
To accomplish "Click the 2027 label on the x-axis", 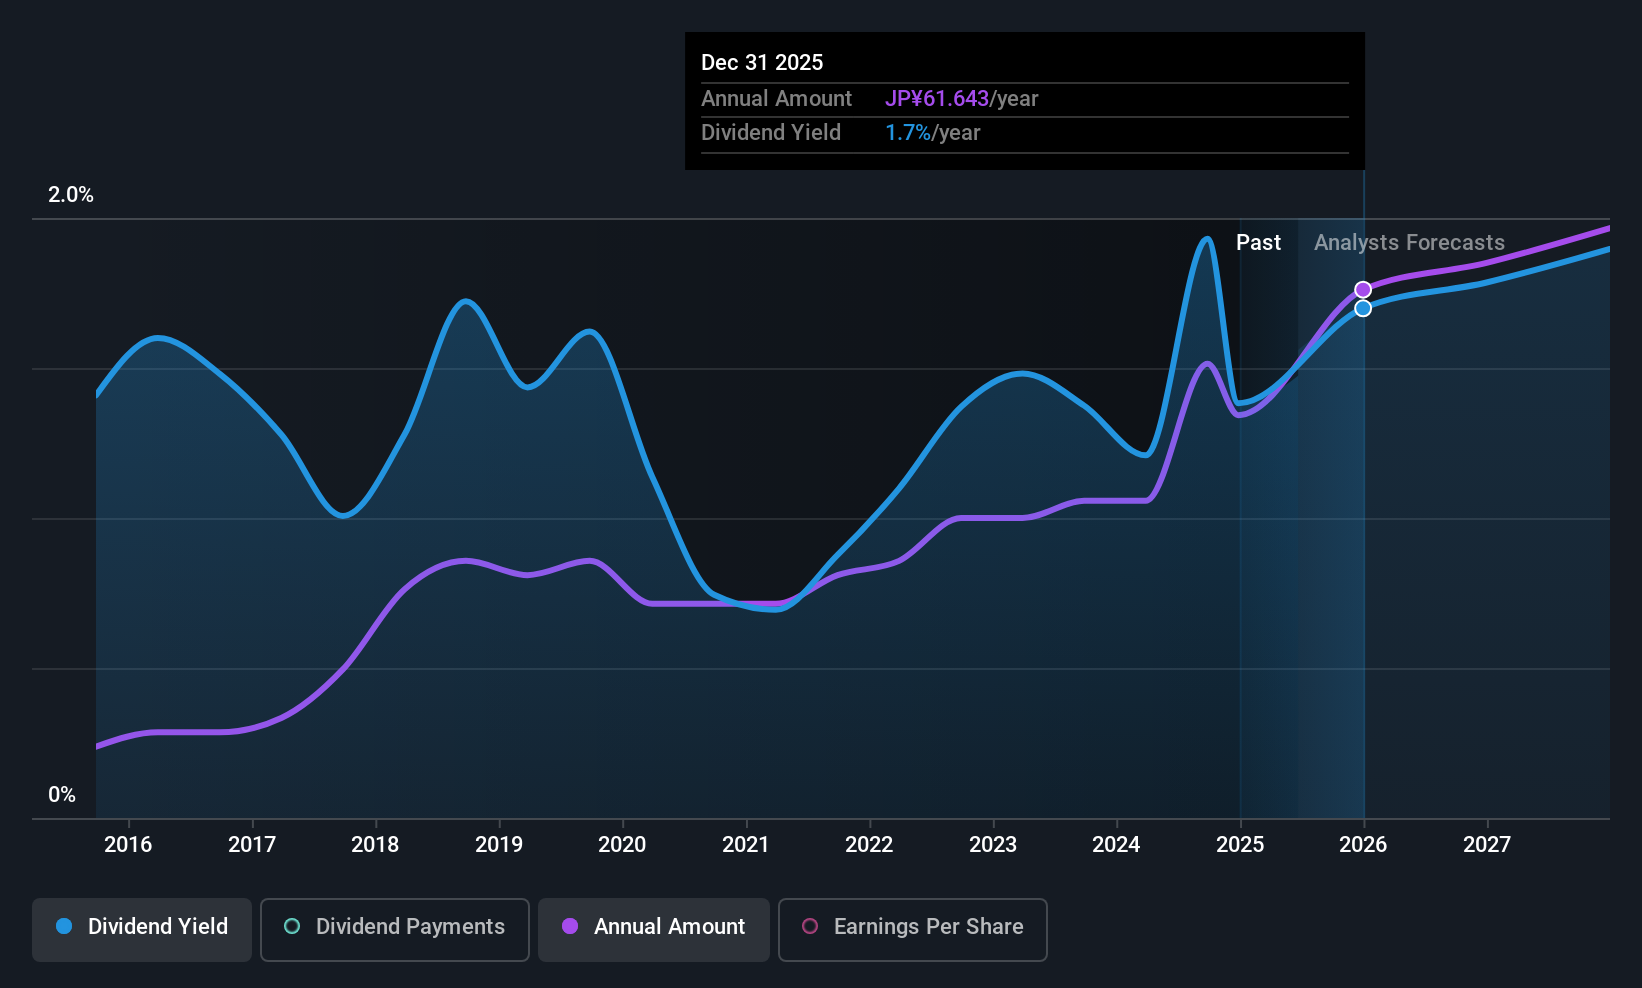I will (1487, 845).
